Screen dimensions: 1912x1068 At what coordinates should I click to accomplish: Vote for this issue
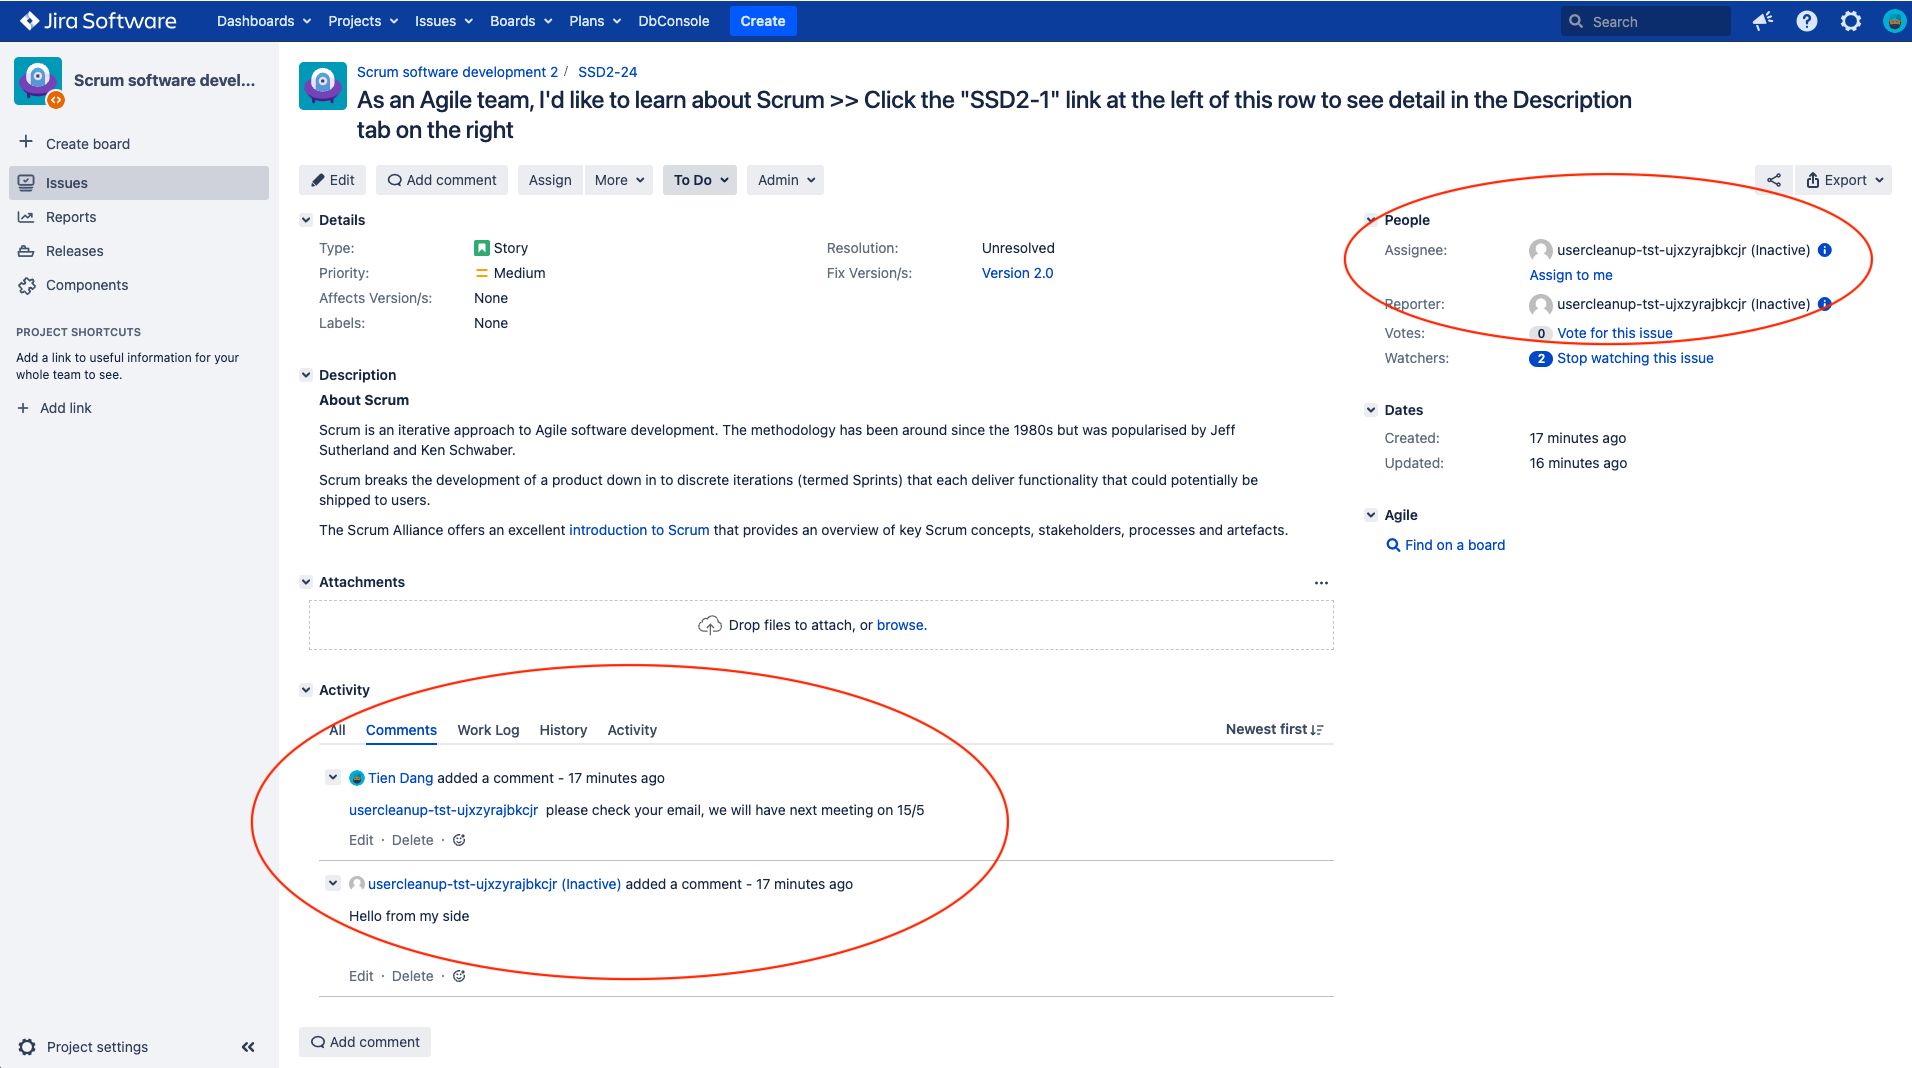pyautogui.click(x=1614, y=333)
